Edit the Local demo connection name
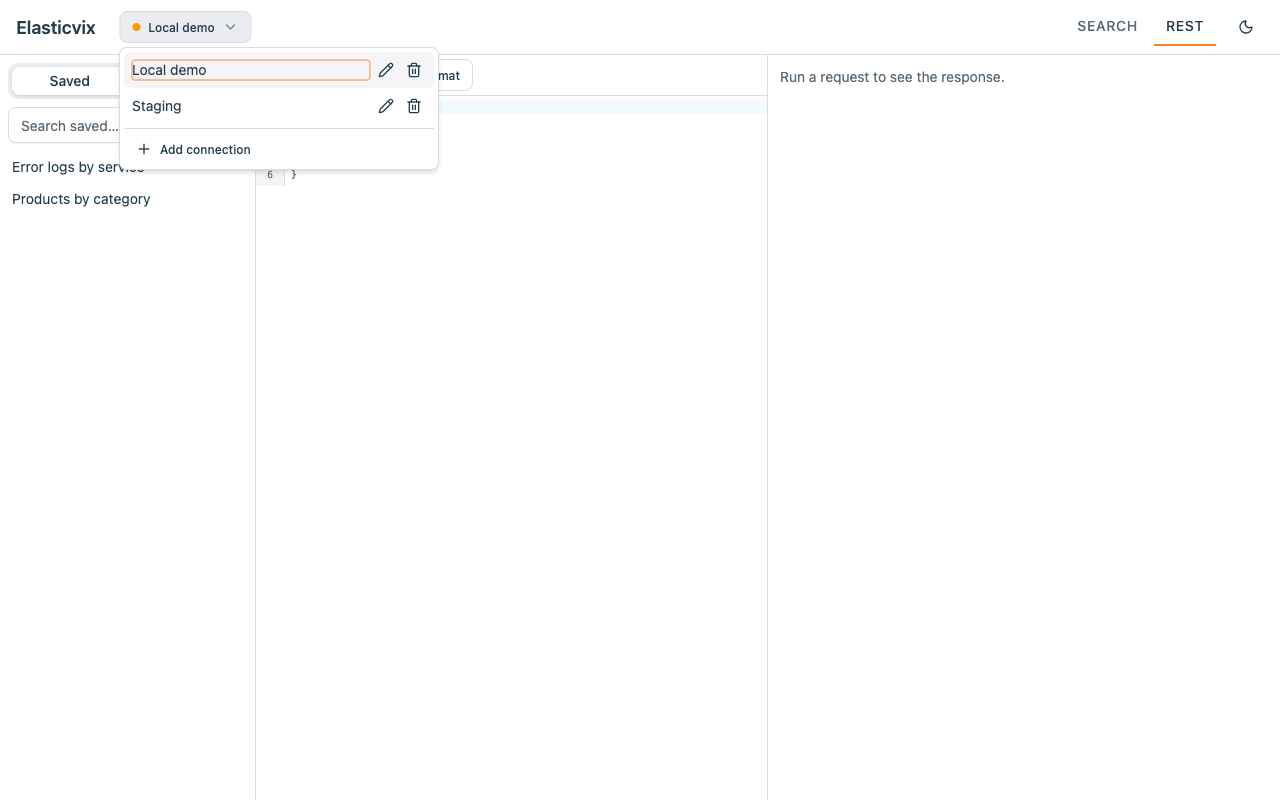Viewport: 1280px width, 800px height. pos(386,70)
